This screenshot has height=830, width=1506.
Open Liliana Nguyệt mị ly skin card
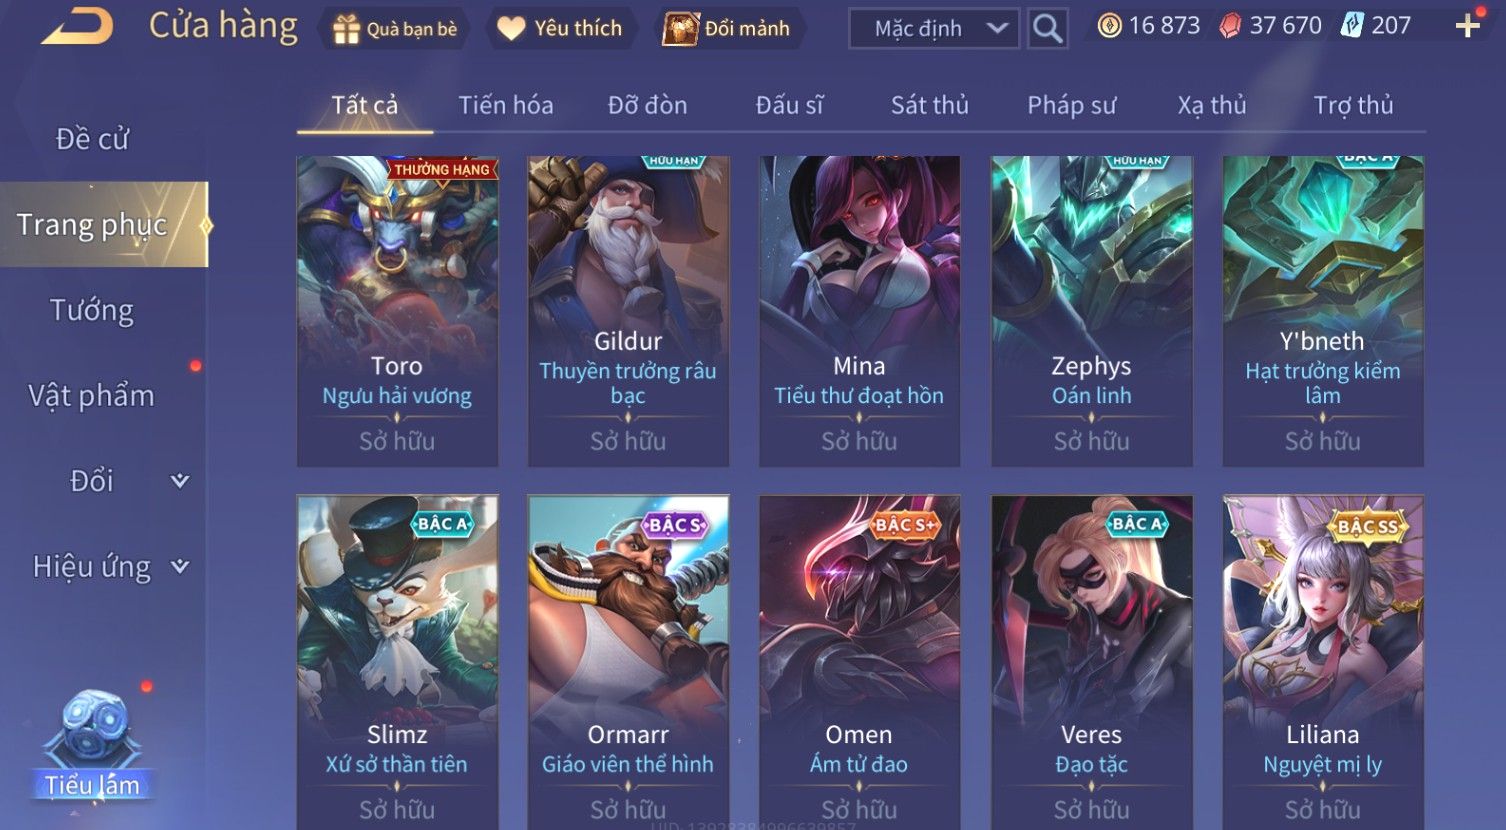coord(1322,662)
